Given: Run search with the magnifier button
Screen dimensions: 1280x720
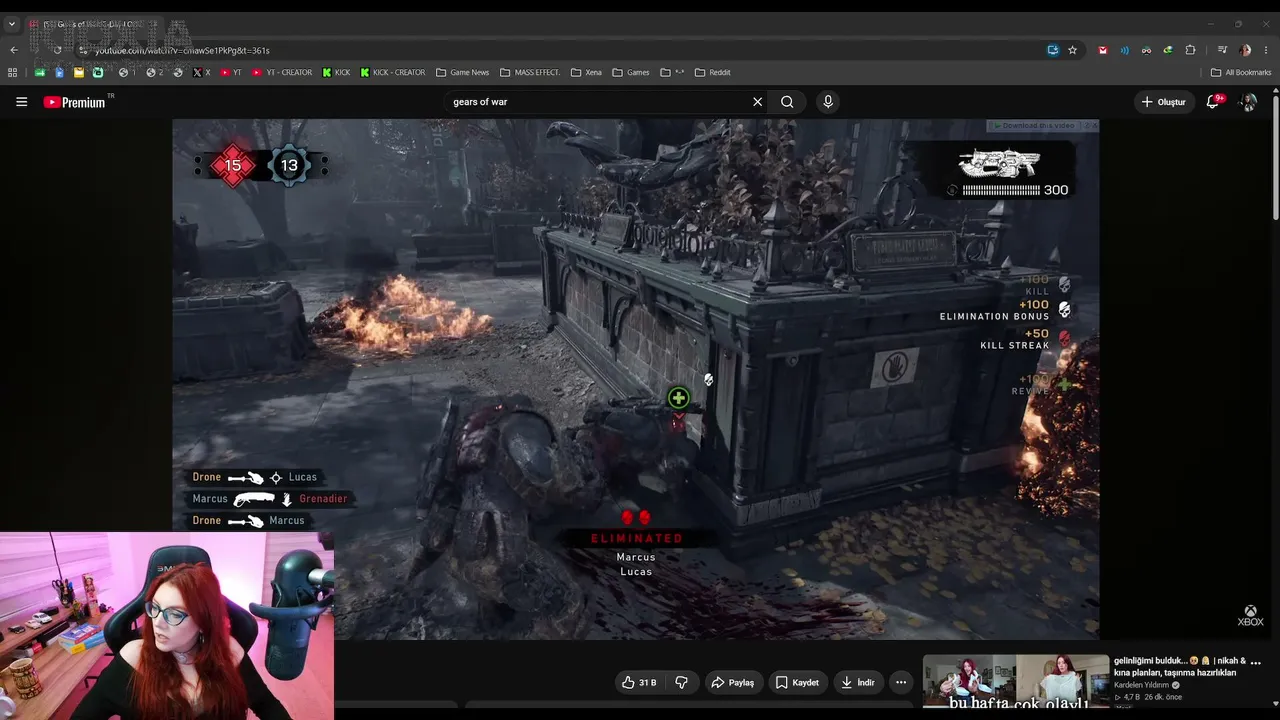Looking at the screenshot, I should 787,102.
